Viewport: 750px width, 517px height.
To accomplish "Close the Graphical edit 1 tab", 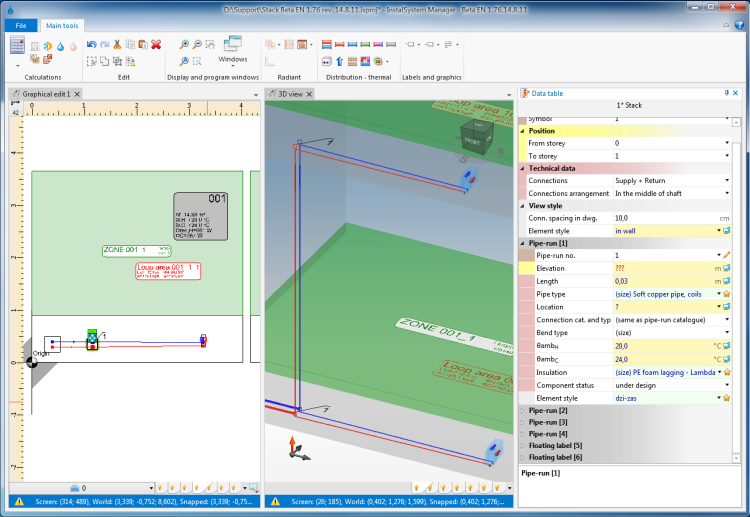I will [77, 94].
